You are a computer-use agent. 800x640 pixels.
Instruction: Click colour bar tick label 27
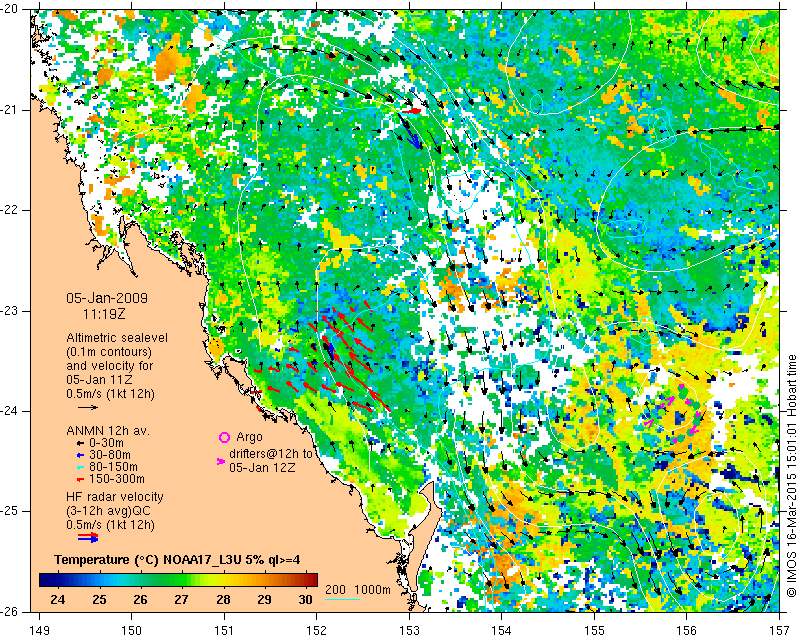click(x=181, y=599)
